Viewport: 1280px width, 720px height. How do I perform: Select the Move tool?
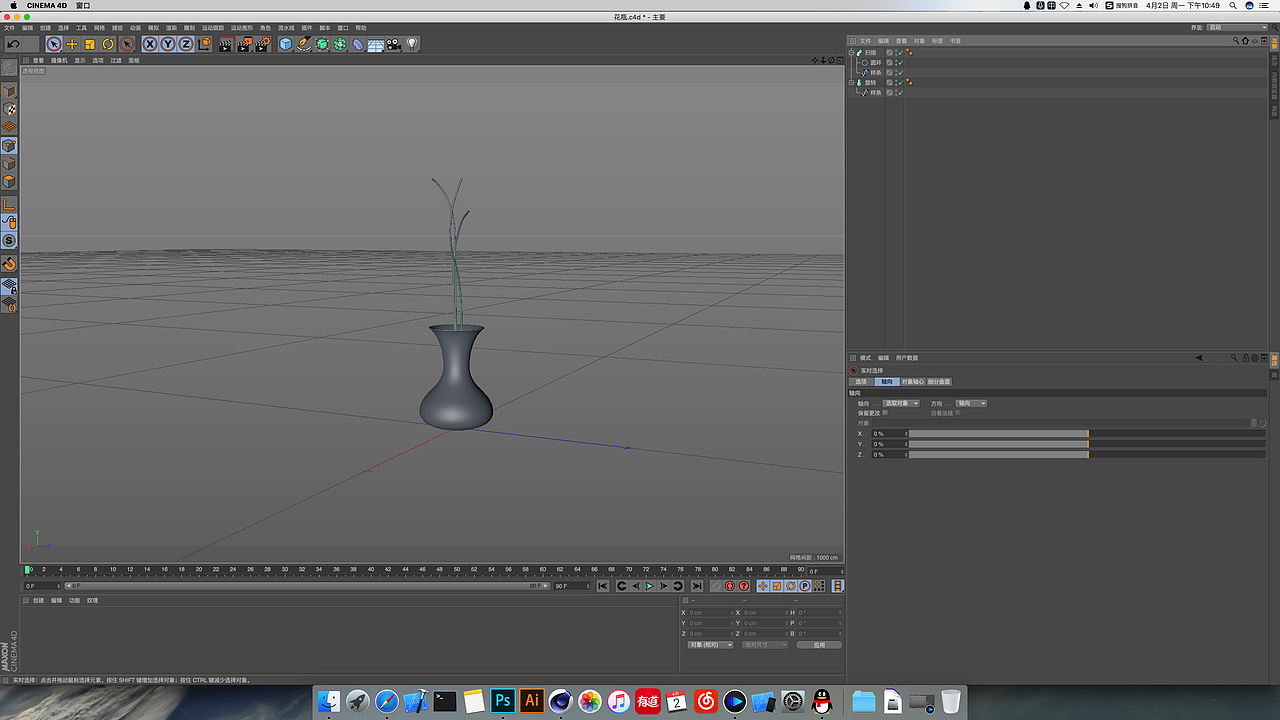pyautogui.click(x=72, y=44)
